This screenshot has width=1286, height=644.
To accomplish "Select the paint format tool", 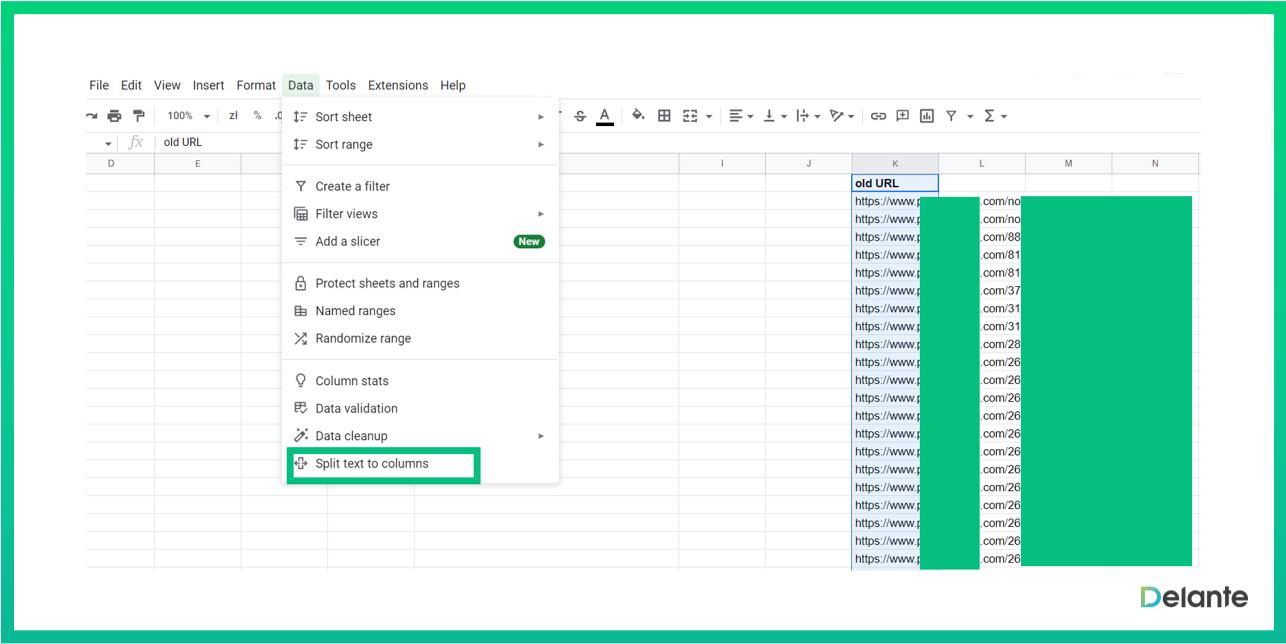I will pyautogui.click(x=139, y=116).
